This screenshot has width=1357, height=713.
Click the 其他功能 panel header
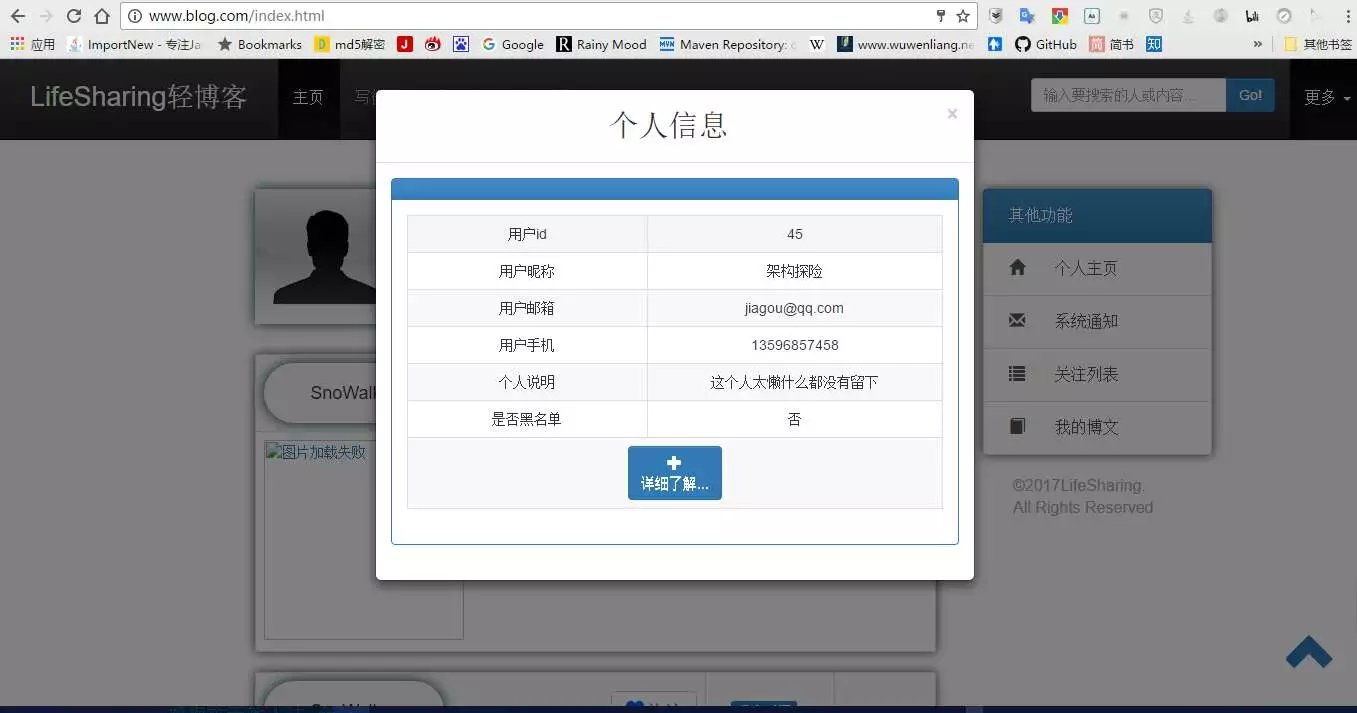pyautogui.click(x=1097, y=215)
